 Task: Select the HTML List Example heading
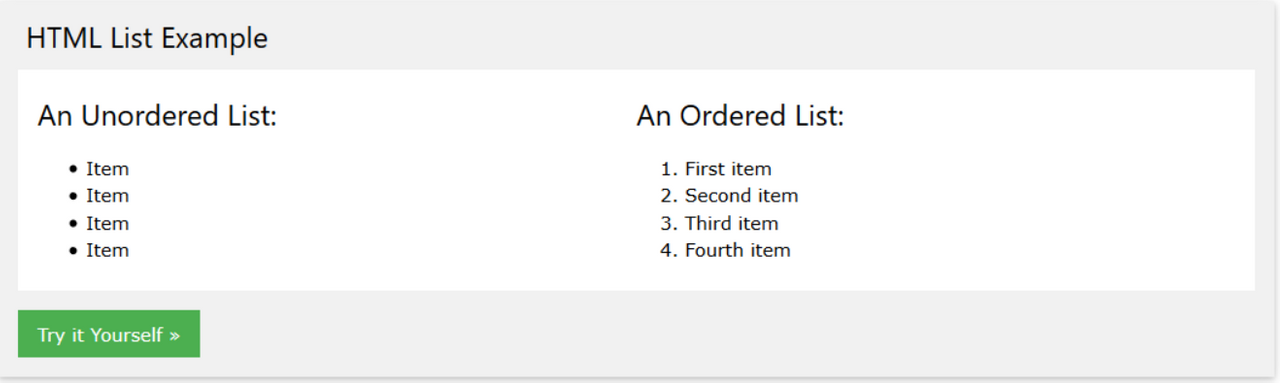pos(147,38)
